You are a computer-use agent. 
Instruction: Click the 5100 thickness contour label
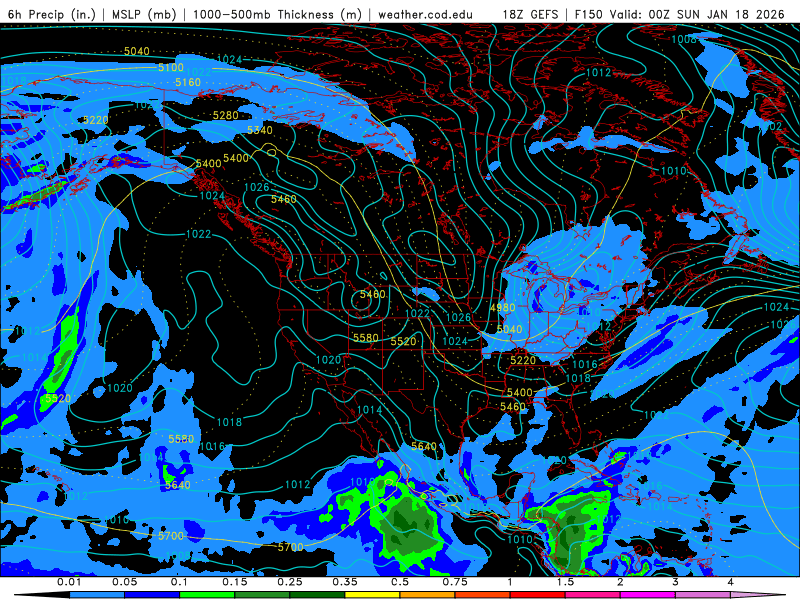[x=171, y=68]
